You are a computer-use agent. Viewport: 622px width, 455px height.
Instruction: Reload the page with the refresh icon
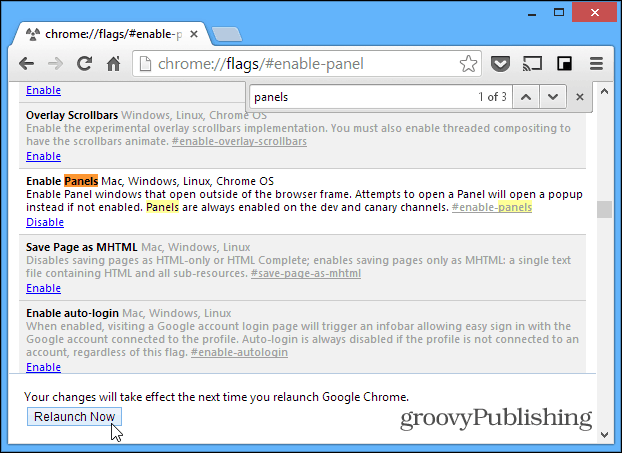coord(84,63)
